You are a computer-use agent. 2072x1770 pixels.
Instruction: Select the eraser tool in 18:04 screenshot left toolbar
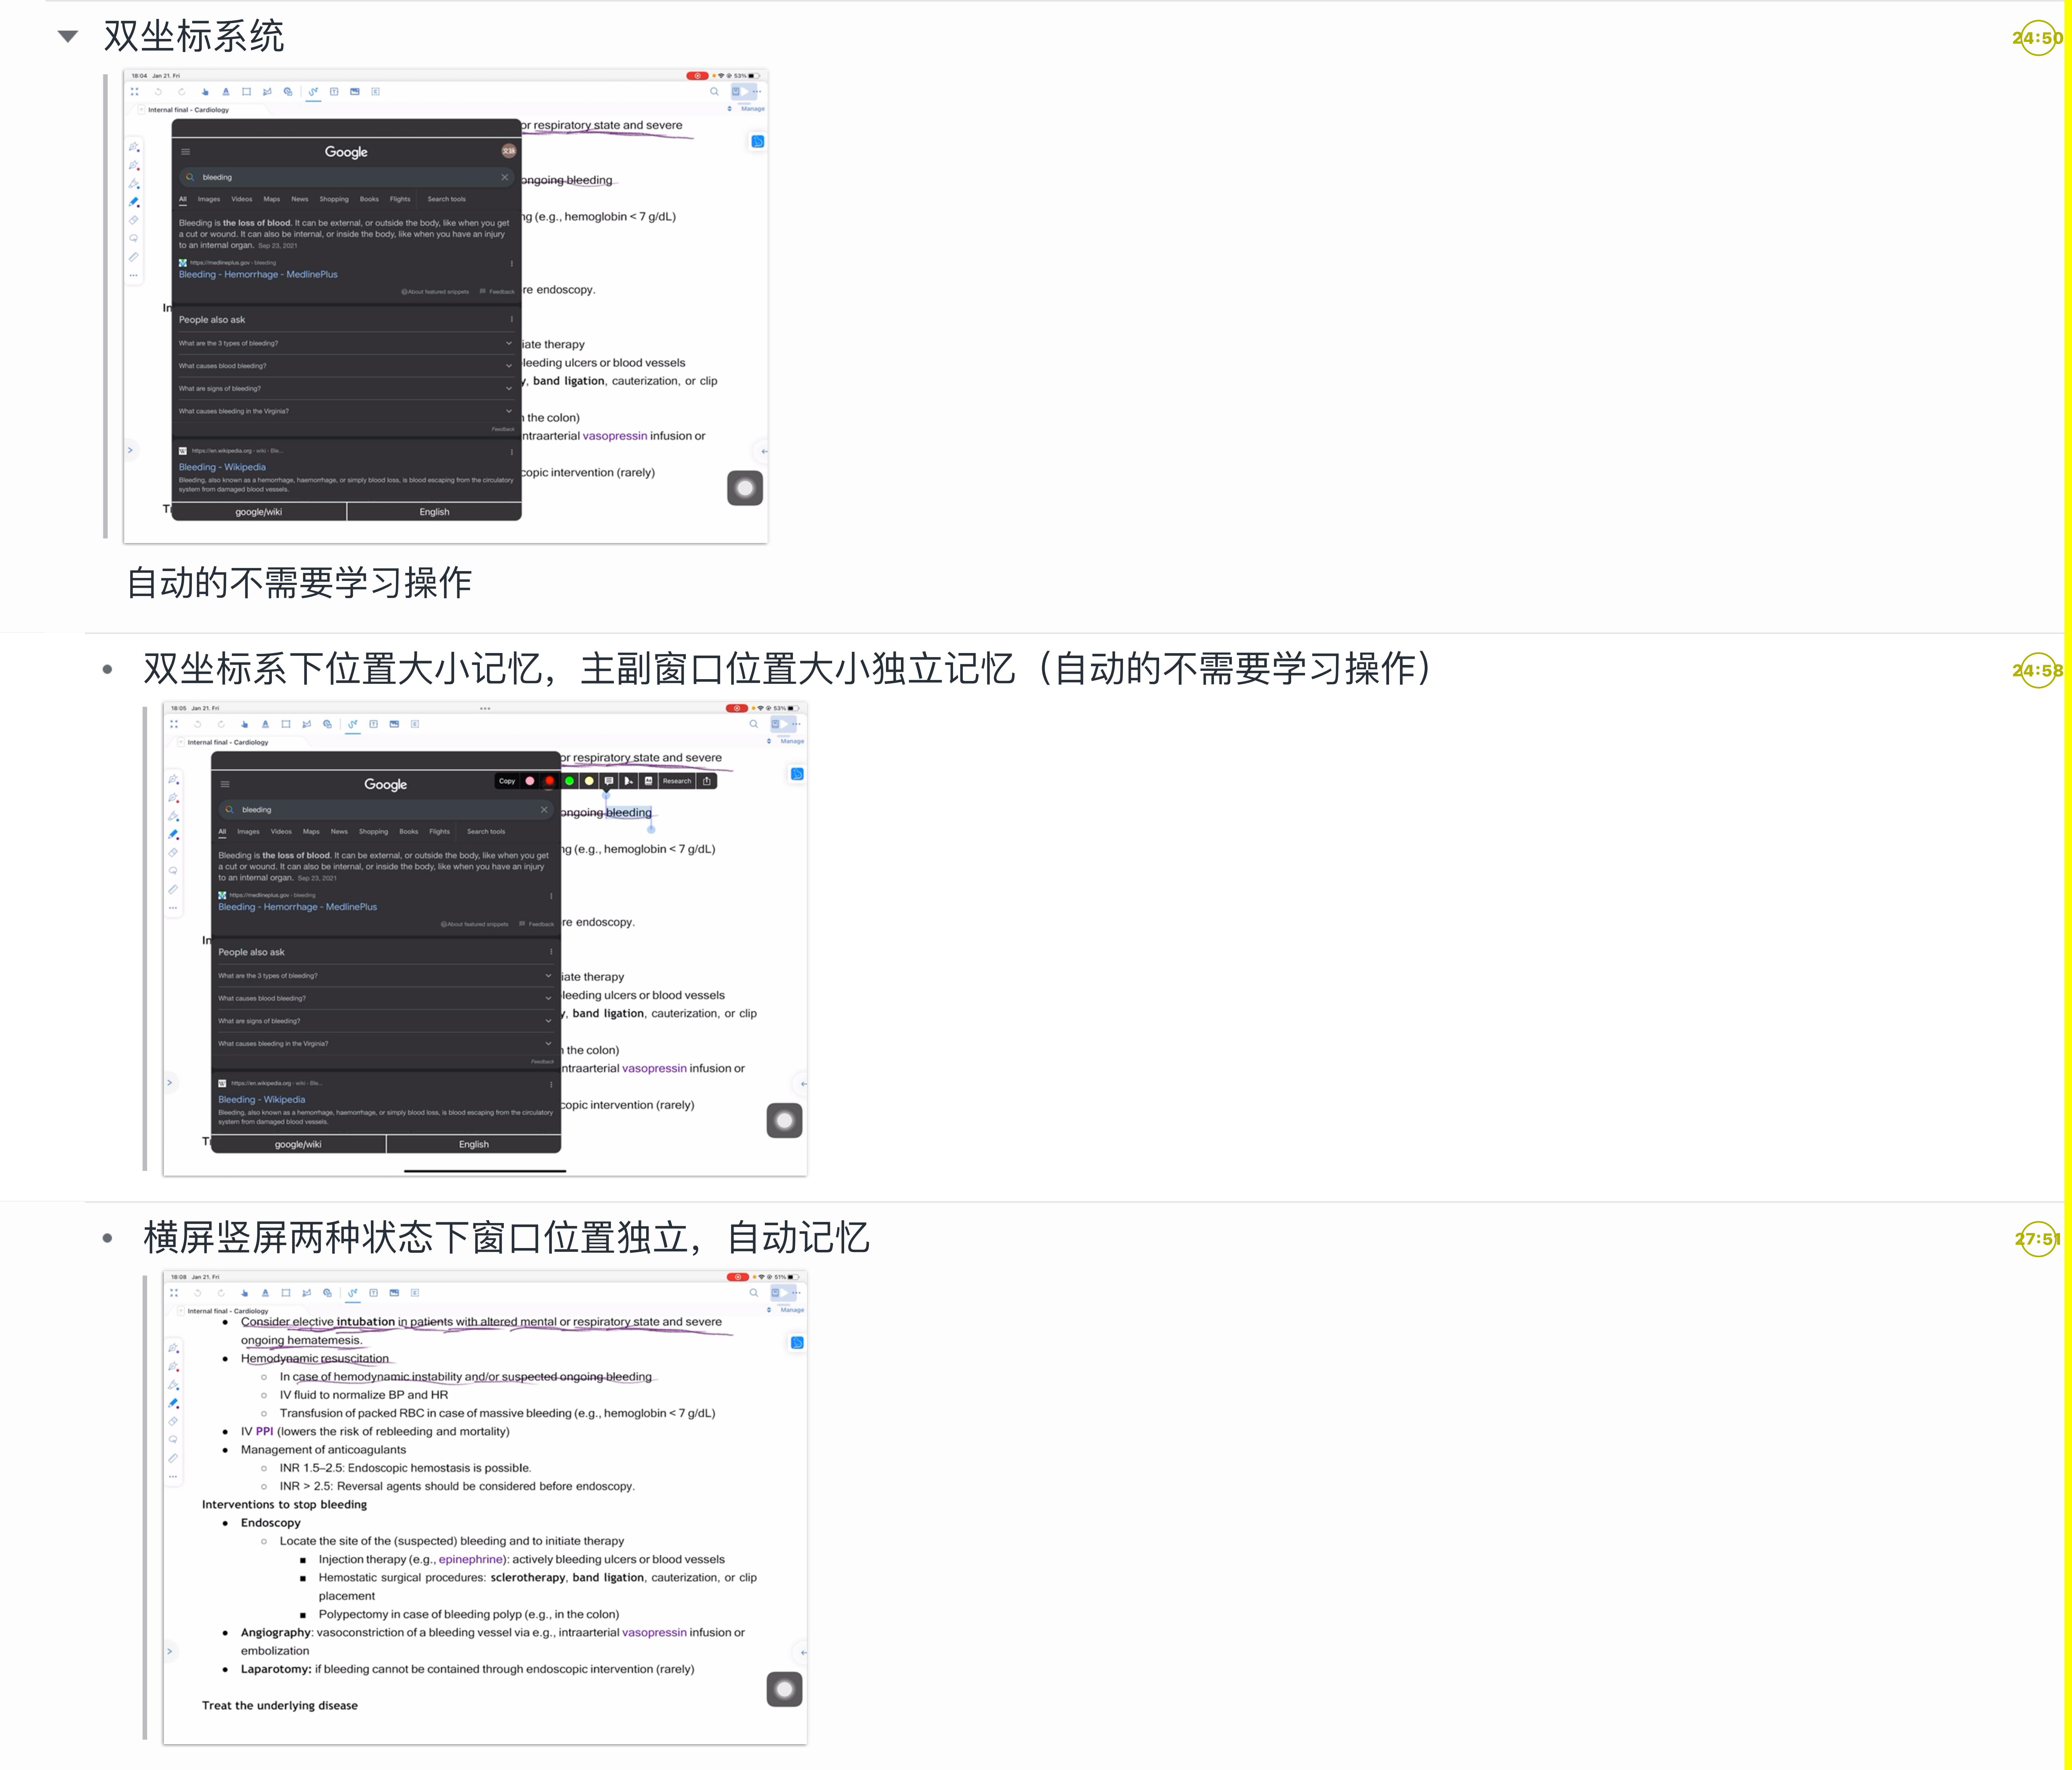tap(134, 220)
